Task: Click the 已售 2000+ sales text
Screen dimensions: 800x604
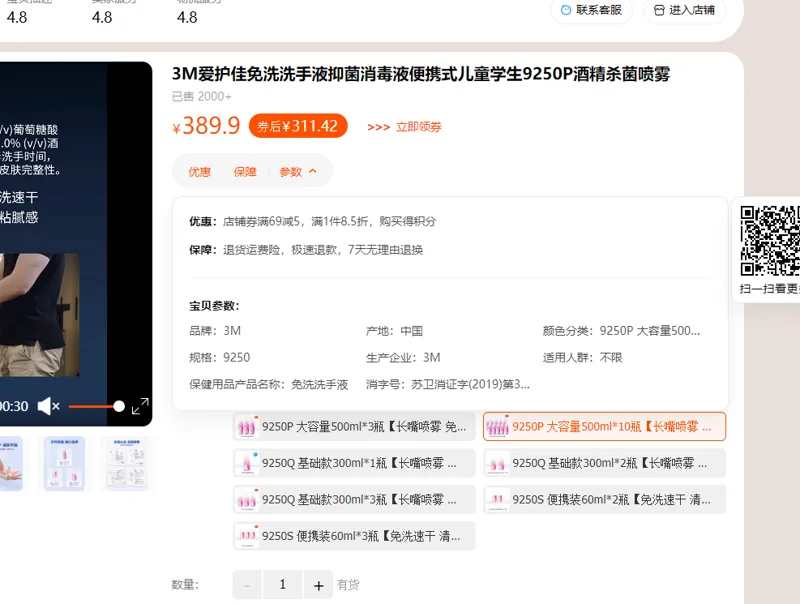Action: pyautogui.click(x=202, y=96)
